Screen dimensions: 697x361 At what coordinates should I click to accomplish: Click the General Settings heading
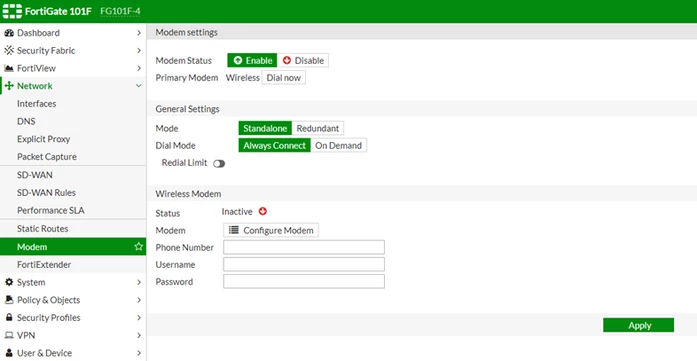click(187, 109)
